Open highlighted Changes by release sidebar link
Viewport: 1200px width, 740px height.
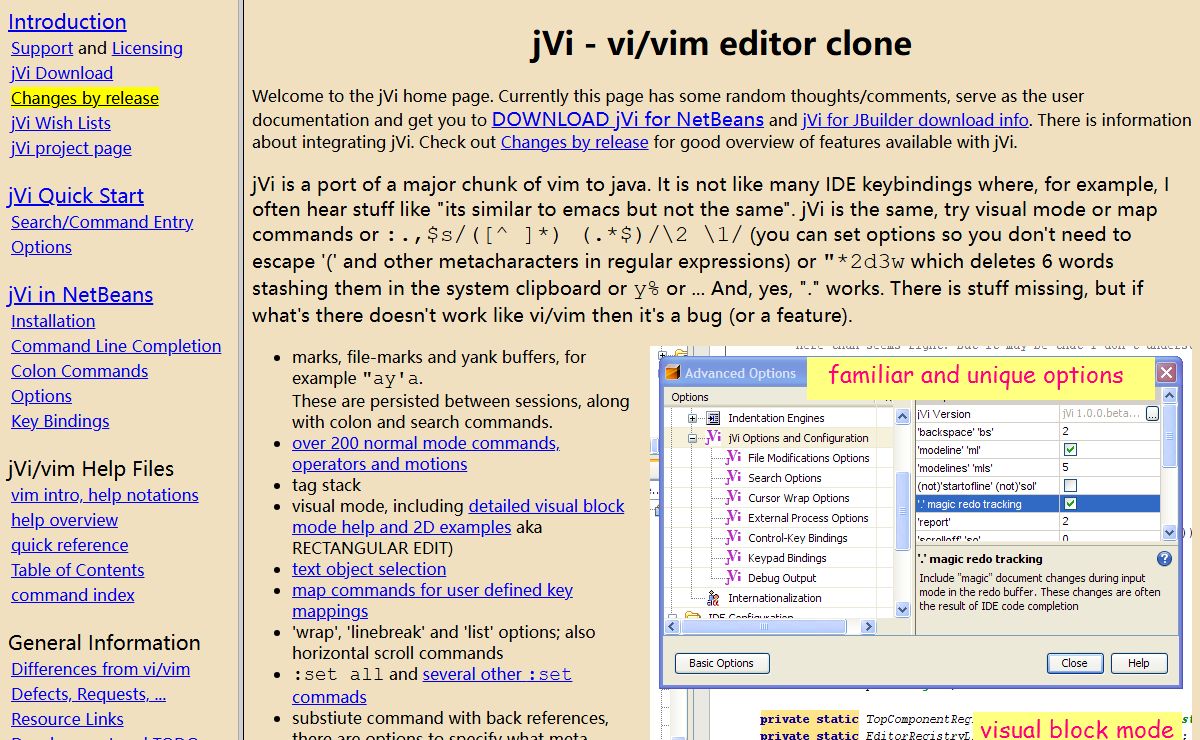85,98
